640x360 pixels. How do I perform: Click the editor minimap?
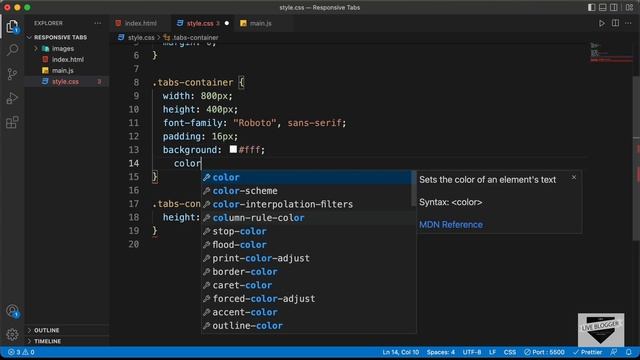(x=611, y=53)
